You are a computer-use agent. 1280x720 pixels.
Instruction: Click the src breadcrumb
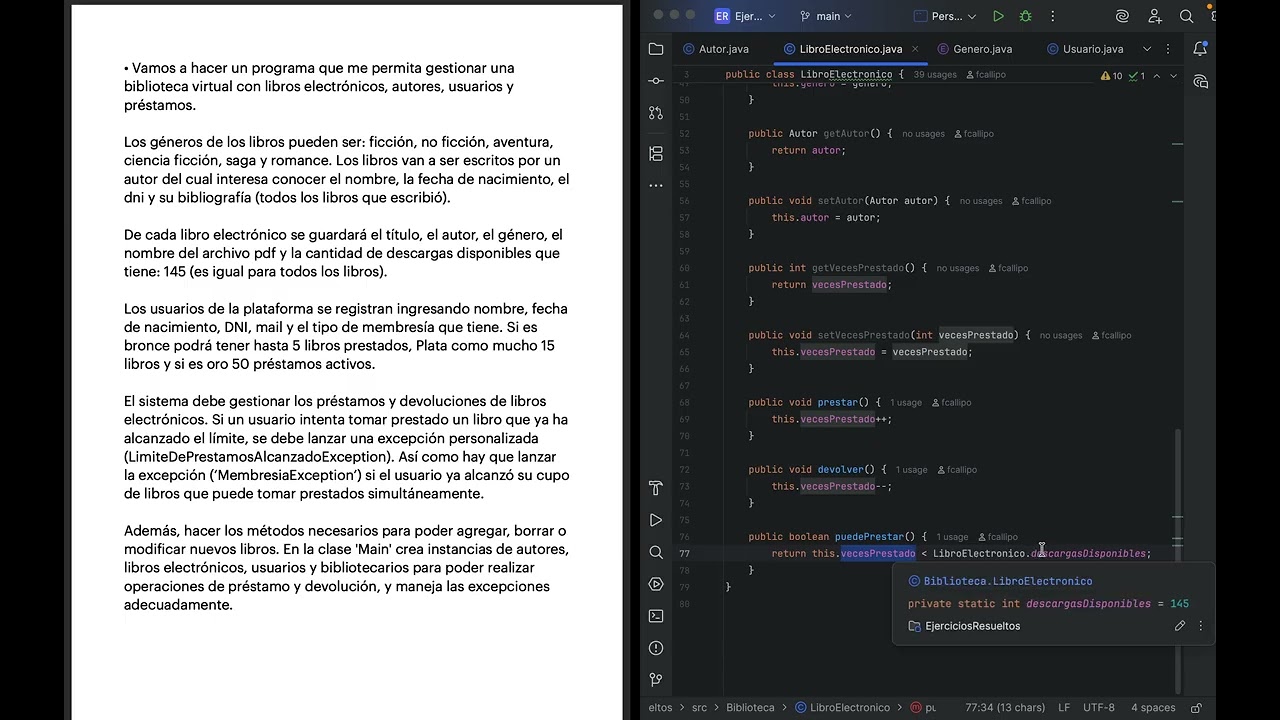[699, 707]
